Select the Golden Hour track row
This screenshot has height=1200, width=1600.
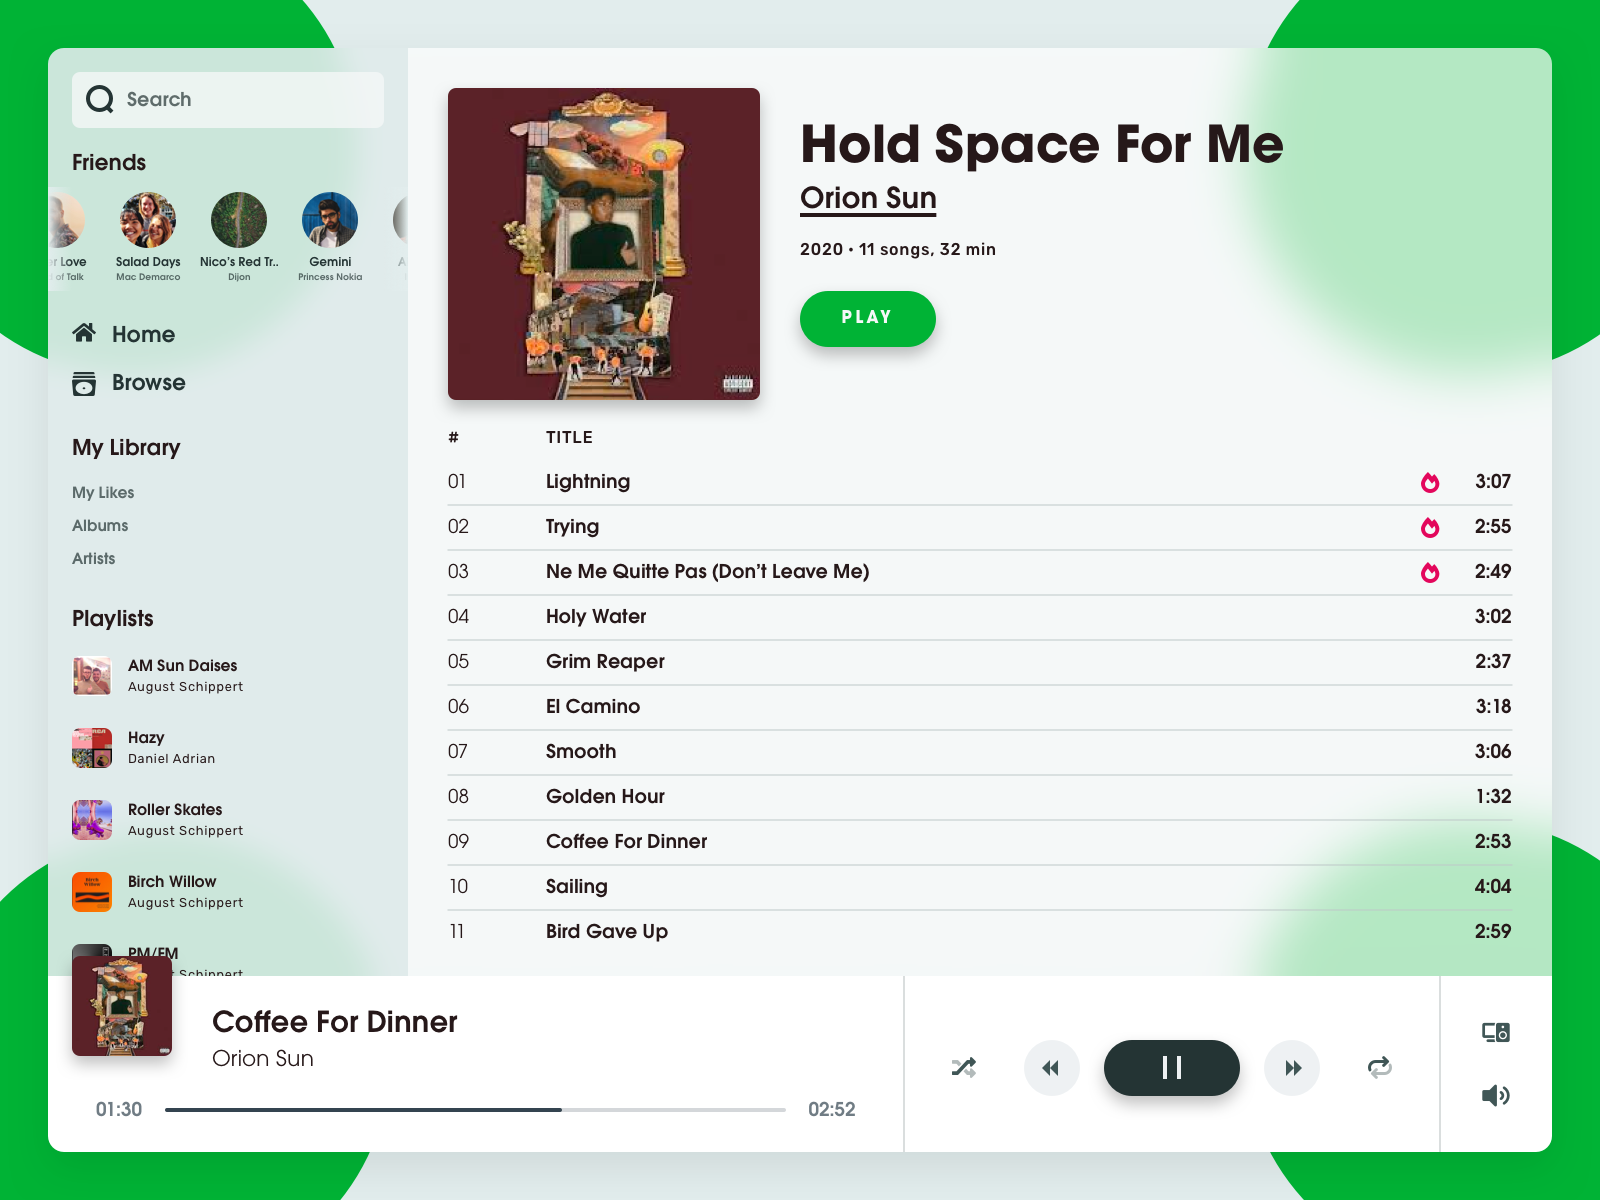(x=980, y=797)
